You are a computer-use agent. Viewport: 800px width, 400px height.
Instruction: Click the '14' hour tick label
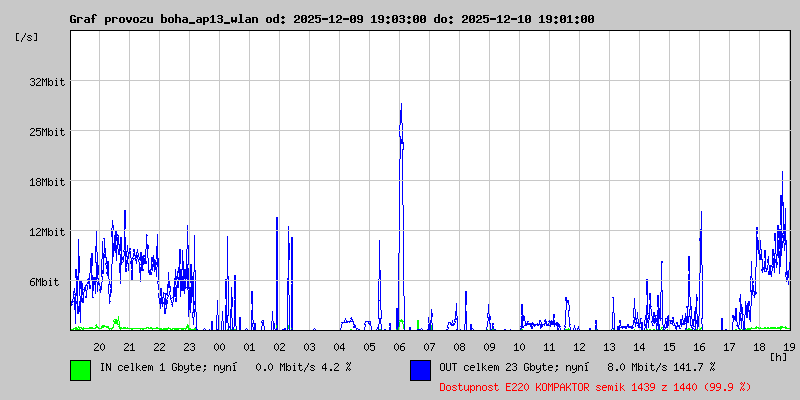[x=639, y=347]
